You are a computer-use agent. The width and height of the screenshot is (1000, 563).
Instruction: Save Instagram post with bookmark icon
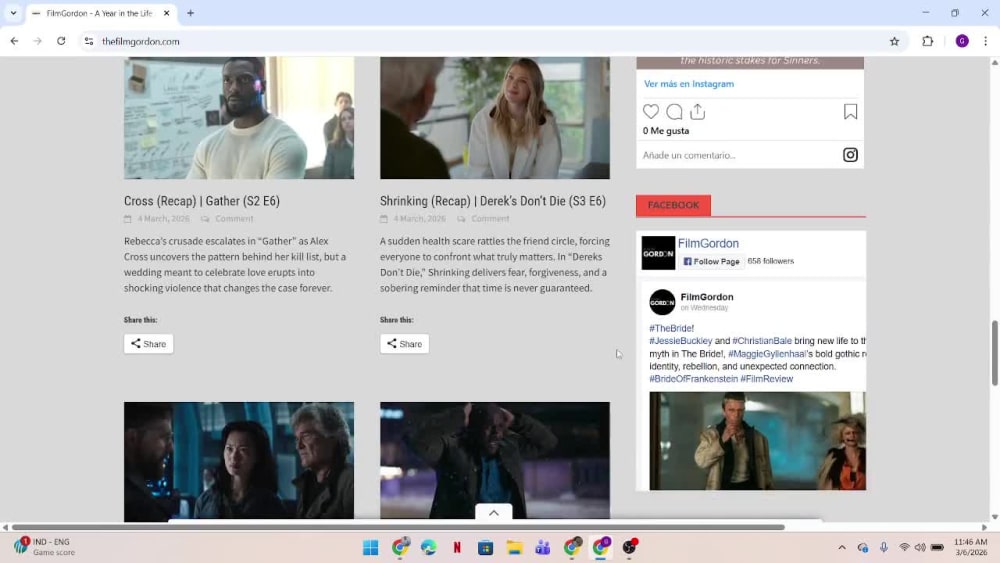coord(850,112)
